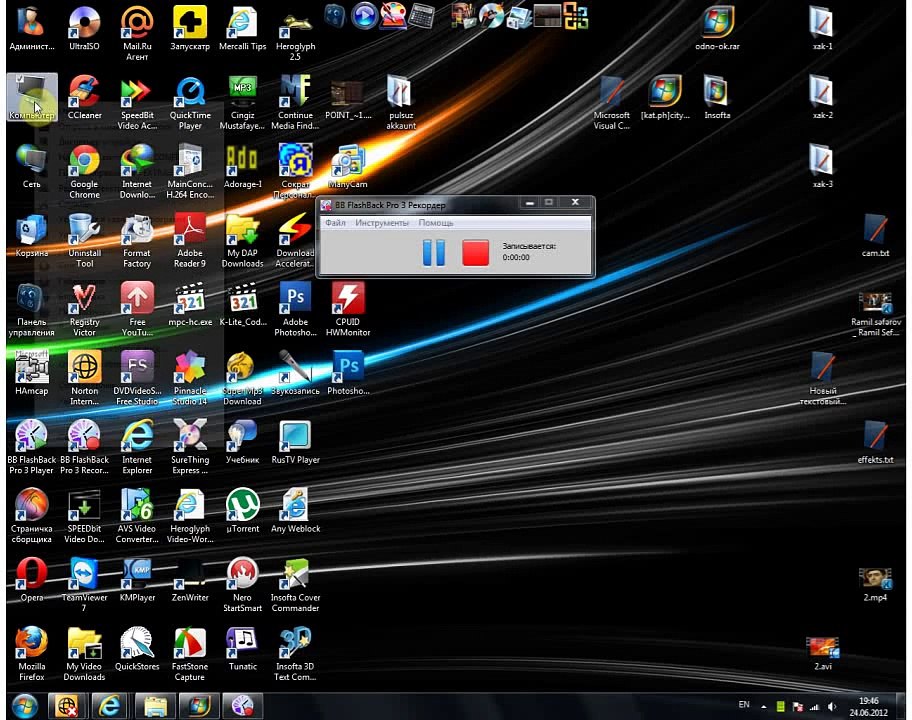Select the Mozilla Firefox shortcut

tap(31, 654)
